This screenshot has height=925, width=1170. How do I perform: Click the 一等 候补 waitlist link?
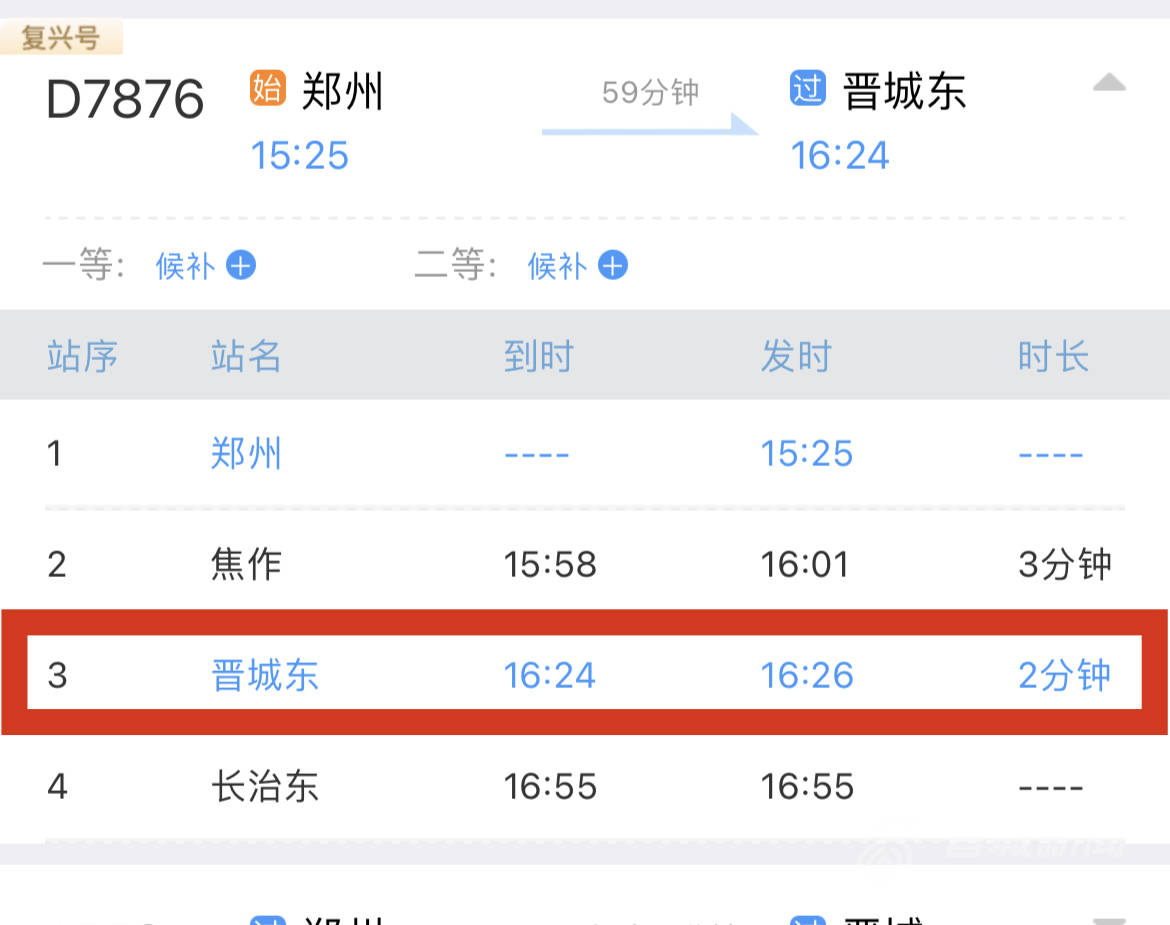185,265
